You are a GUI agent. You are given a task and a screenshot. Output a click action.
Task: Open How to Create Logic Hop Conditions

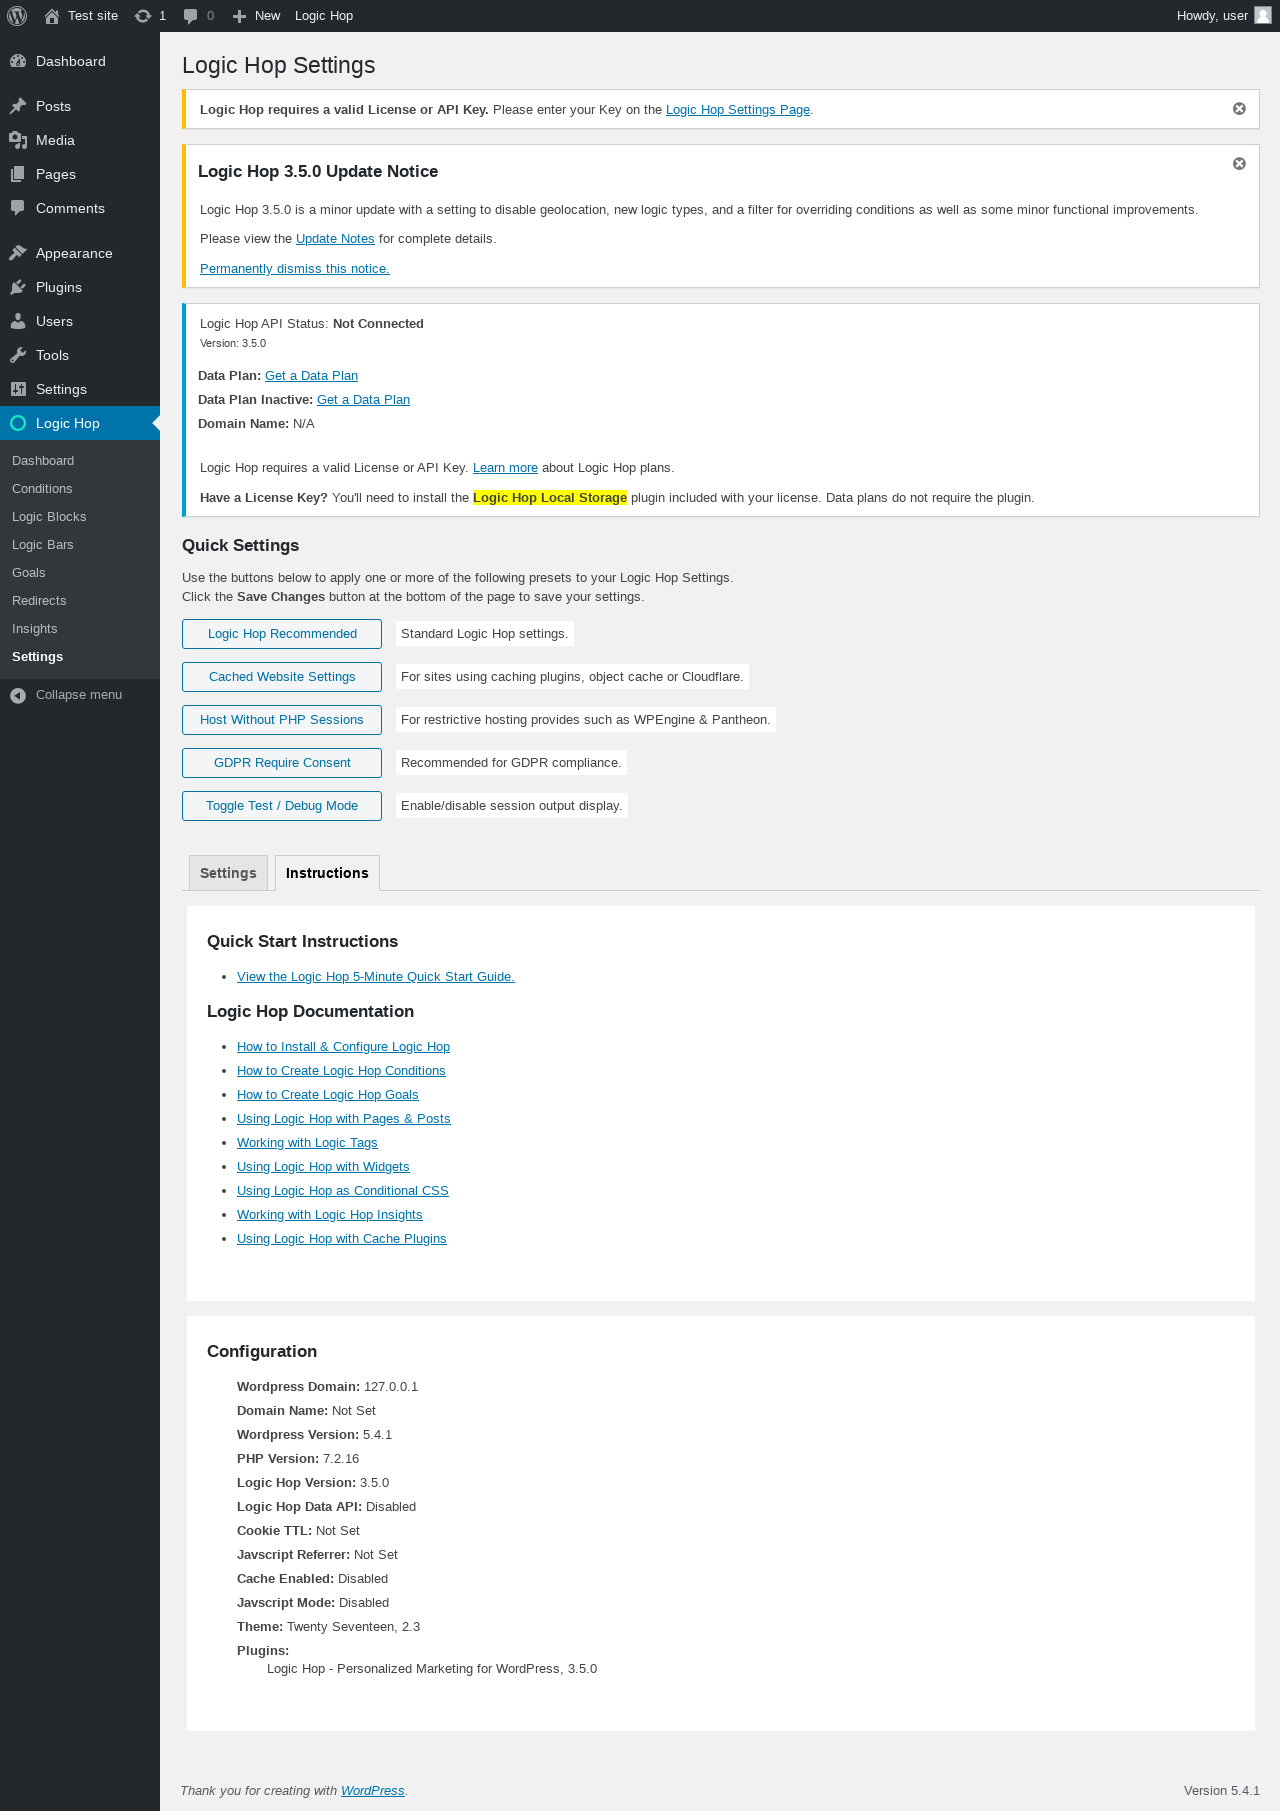pos(341,1071)
